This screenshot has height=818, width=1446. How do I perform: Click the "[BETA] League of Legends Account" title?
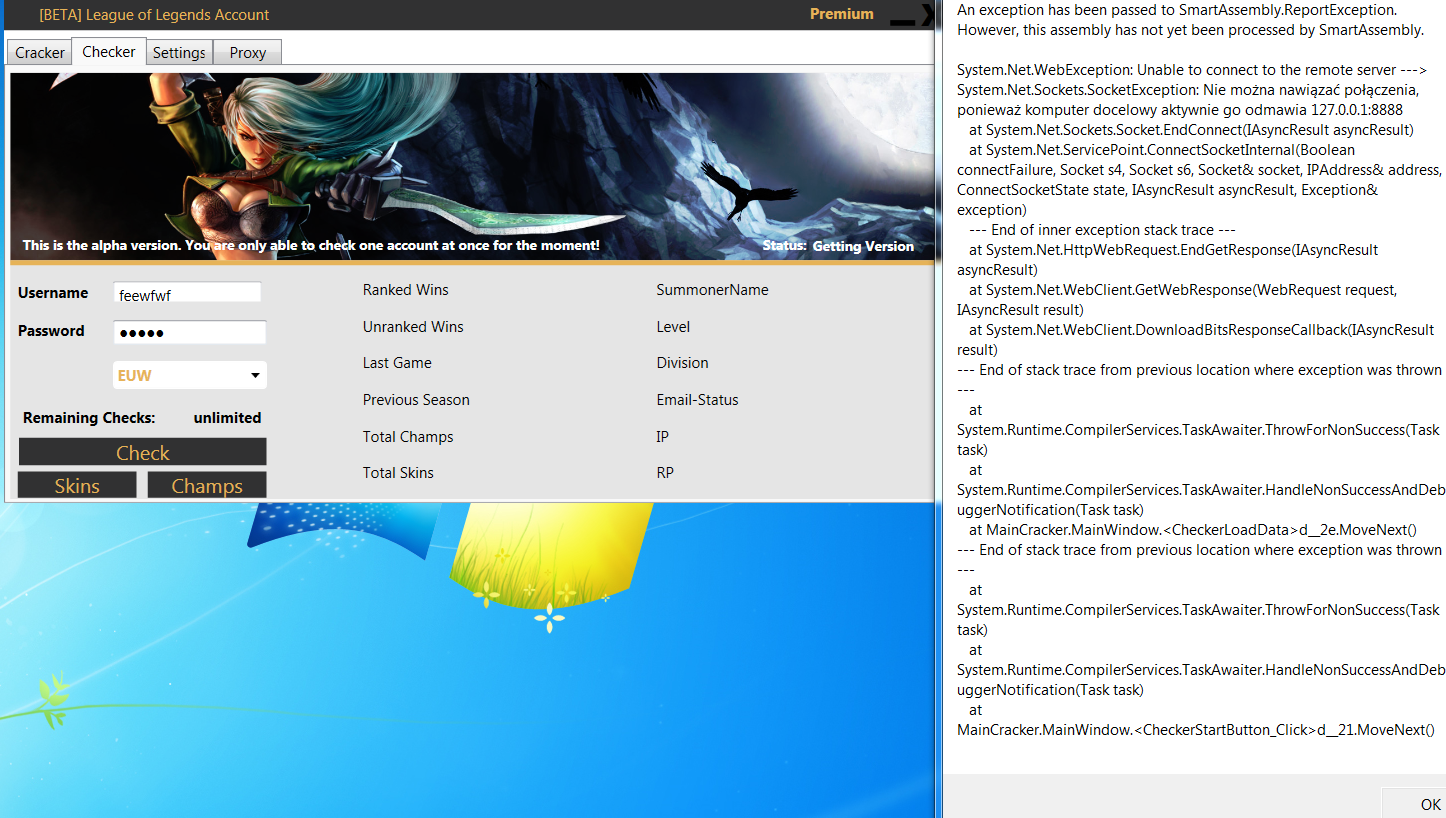tap(154, 15)
